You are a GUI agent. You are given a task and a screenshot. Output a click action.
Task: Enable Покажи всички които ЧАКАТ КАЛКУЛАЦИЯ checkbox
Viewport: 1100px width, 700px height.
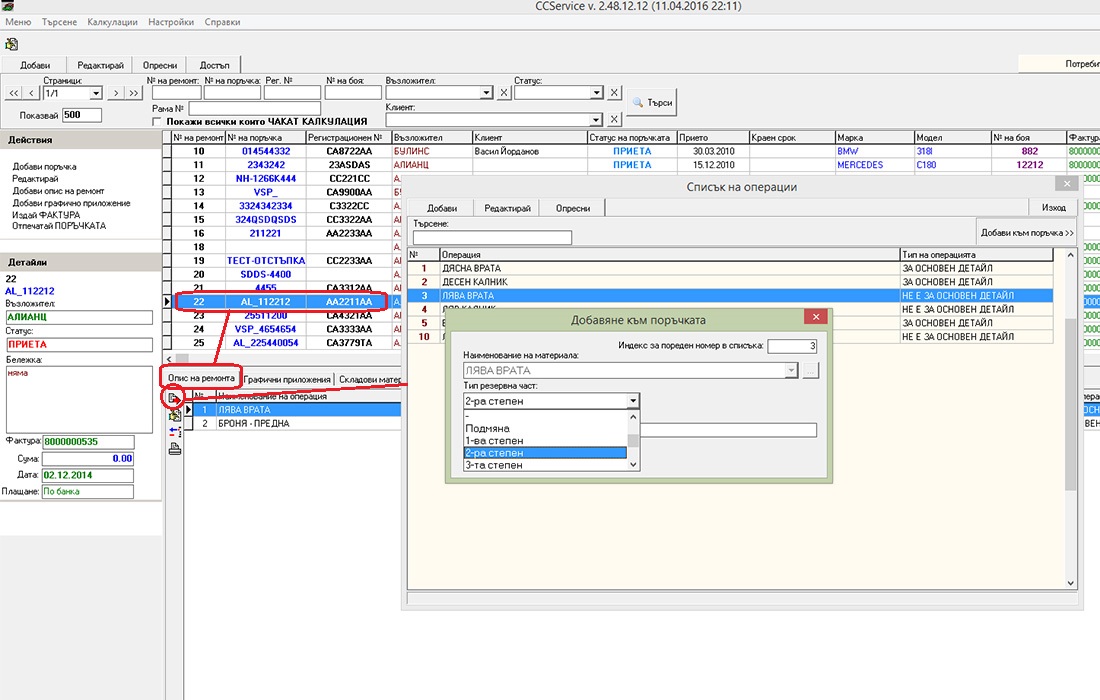(x=156, y=121)
